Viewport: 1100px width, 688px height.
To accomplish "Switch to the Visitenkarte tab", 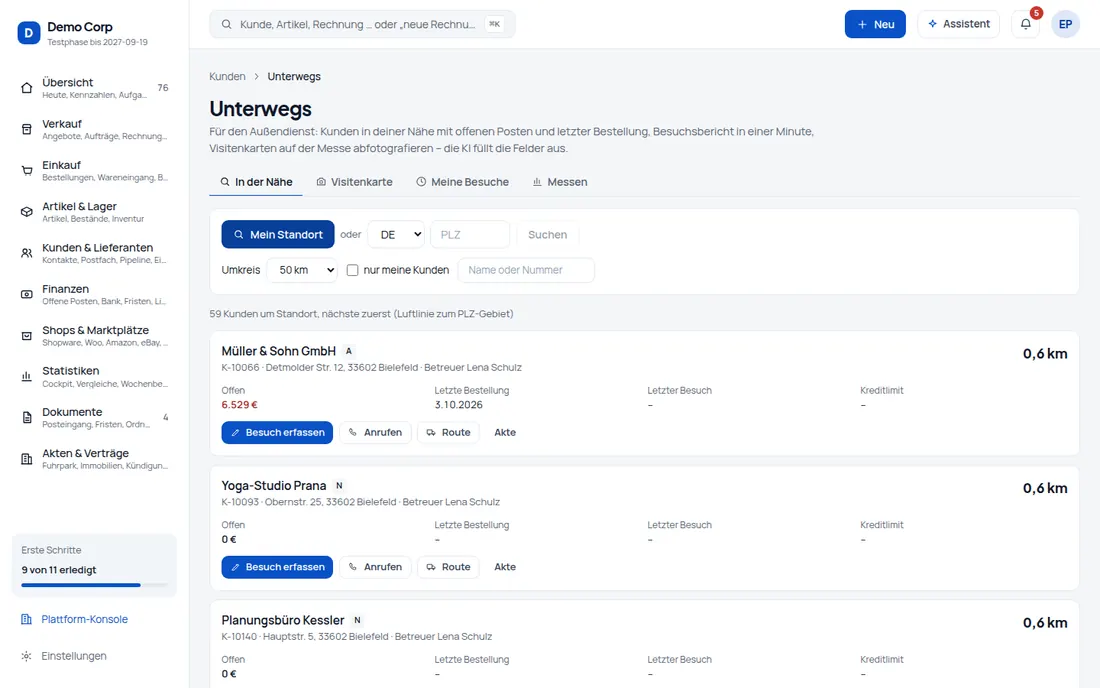I will pyautogui.click(x=354, y=182).
